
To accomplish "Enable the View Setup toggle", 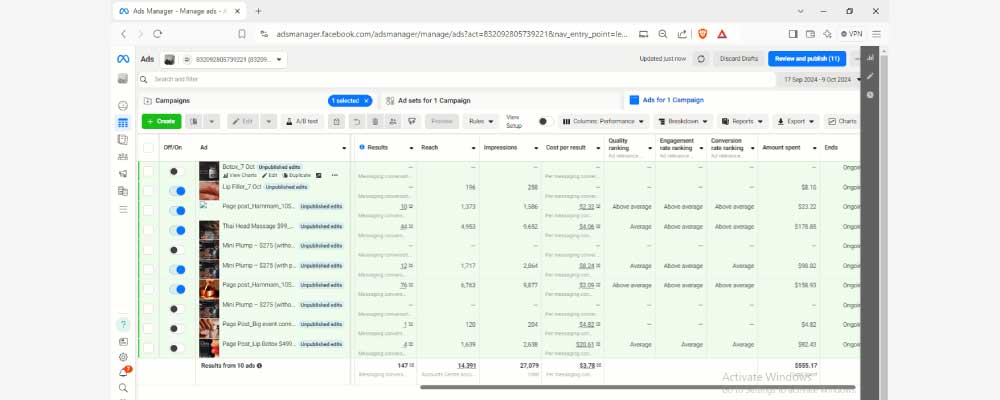I will (544, 121).
